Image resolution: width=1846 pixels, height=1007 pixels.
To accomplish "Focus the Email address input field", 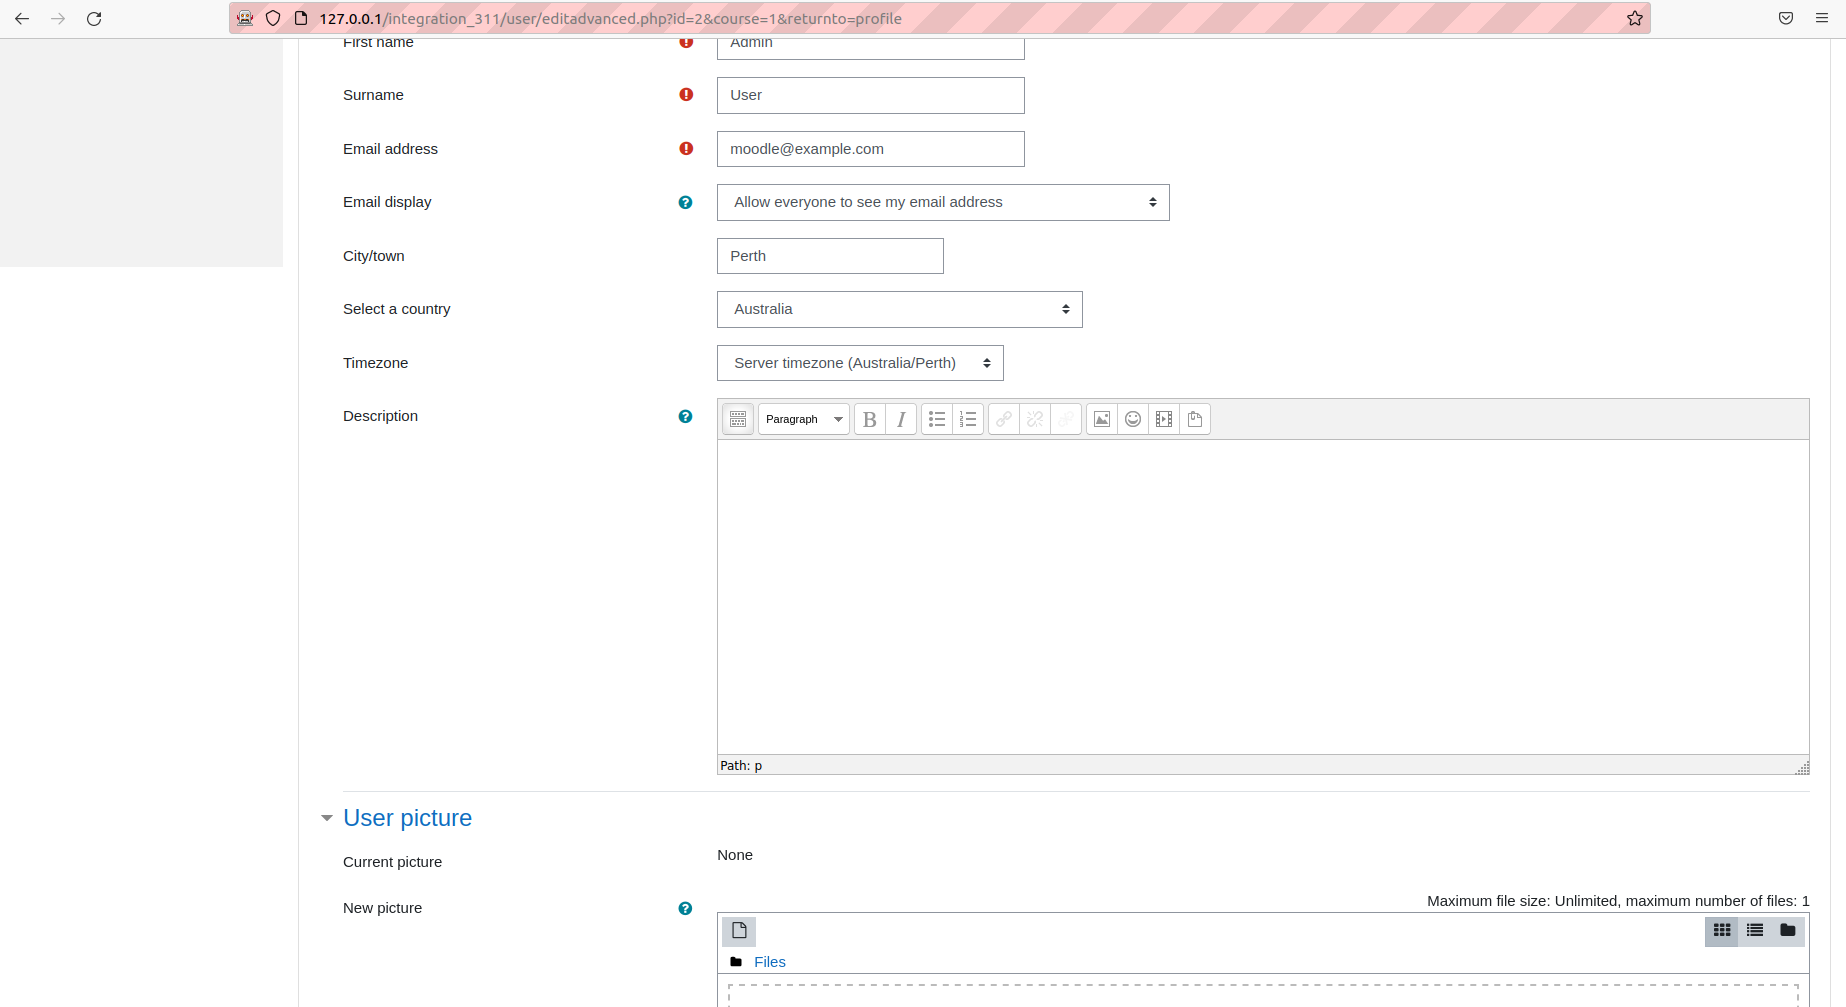I will coord(871,149).
